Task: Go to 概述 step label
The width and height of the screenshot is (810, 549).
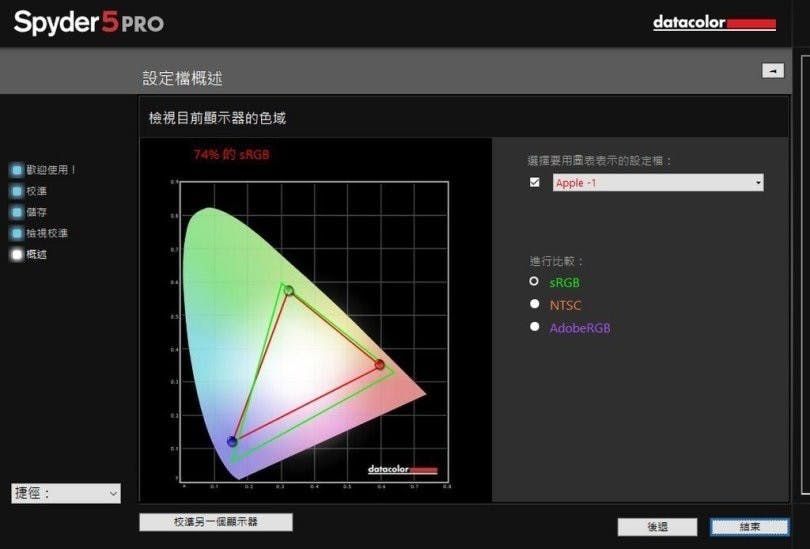Action: pos(37,255)
